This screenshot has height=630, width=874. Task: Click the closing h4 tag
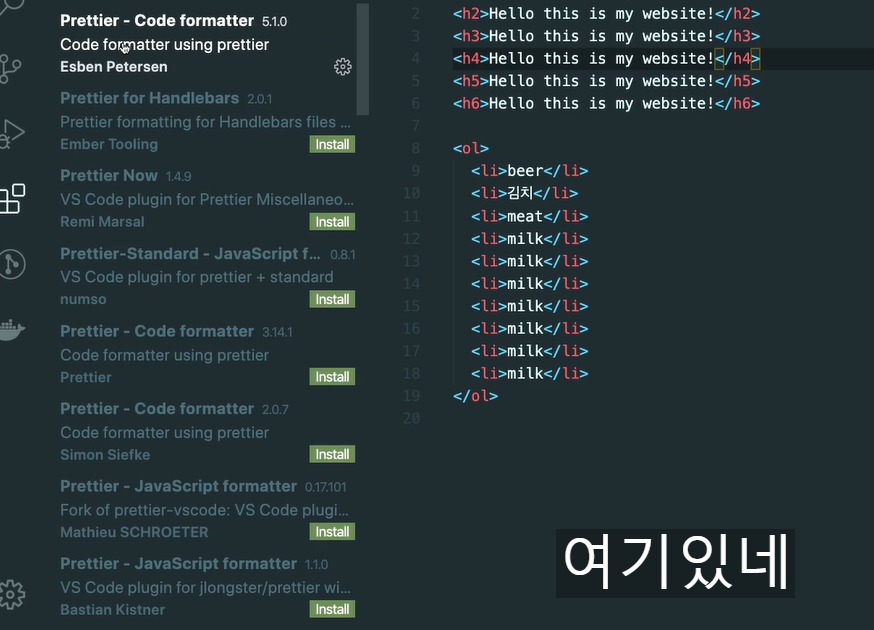(737, 59)
